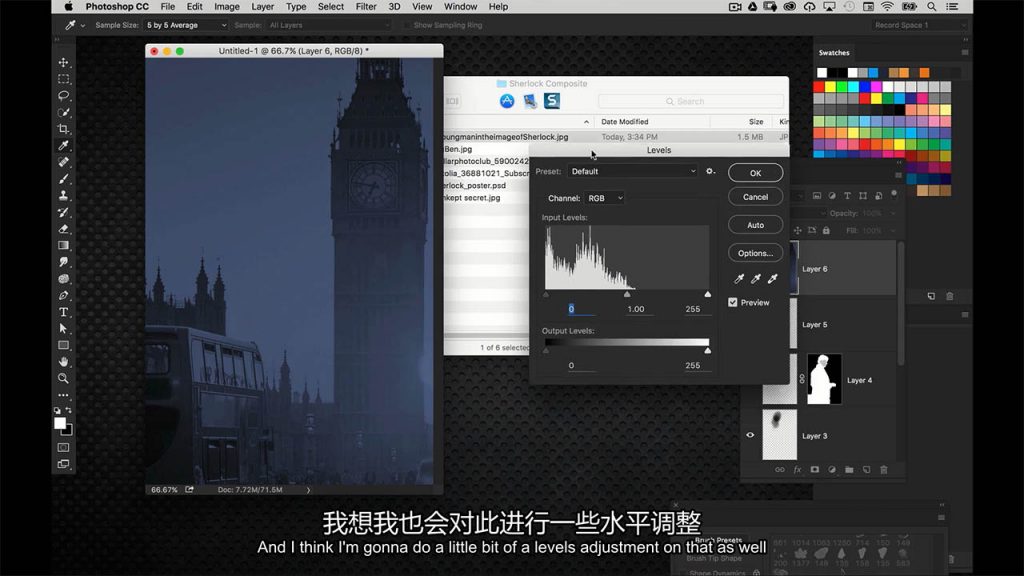The image size is (1024, 576).
Task: Select the Type tool
Action: tap(63, 312)
